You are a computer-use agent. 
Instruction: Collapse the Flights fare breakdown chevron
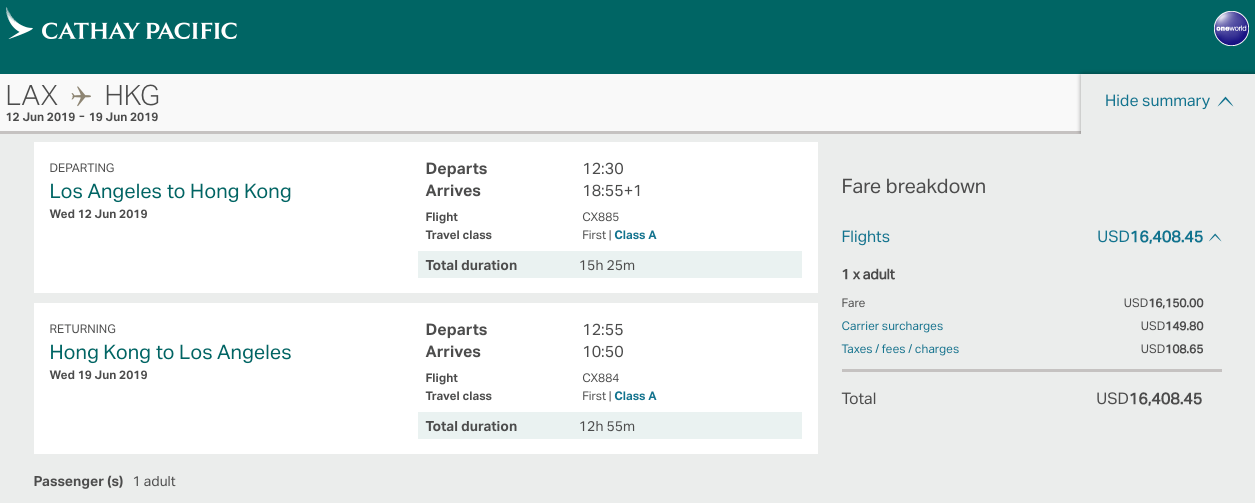[x=1215, y=237]
